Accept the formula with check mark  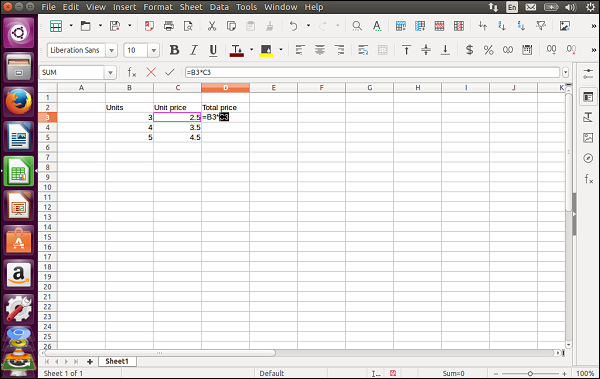coord(170,72)
